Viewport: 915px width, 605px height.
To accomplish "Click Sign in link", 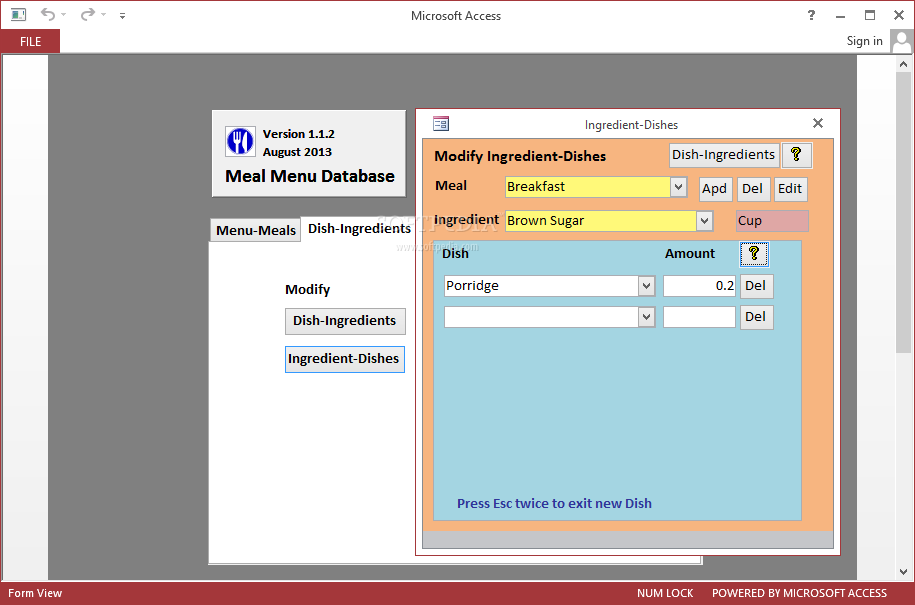I will tap(864, 41).
